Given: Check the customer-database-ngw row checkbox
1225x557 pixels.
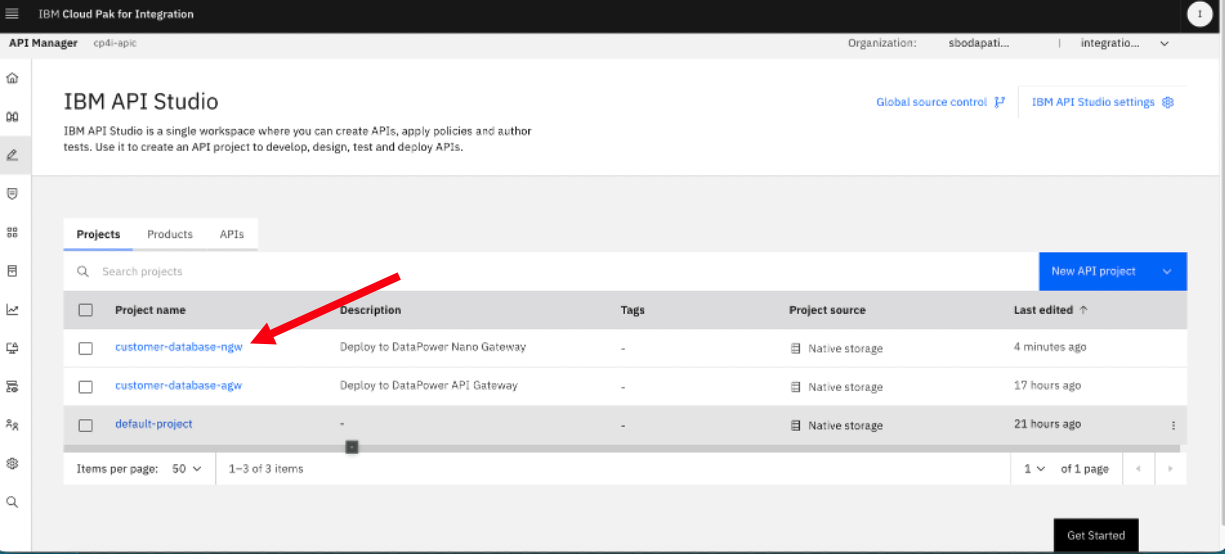Looking at the screenshot, I should [86, 348].
